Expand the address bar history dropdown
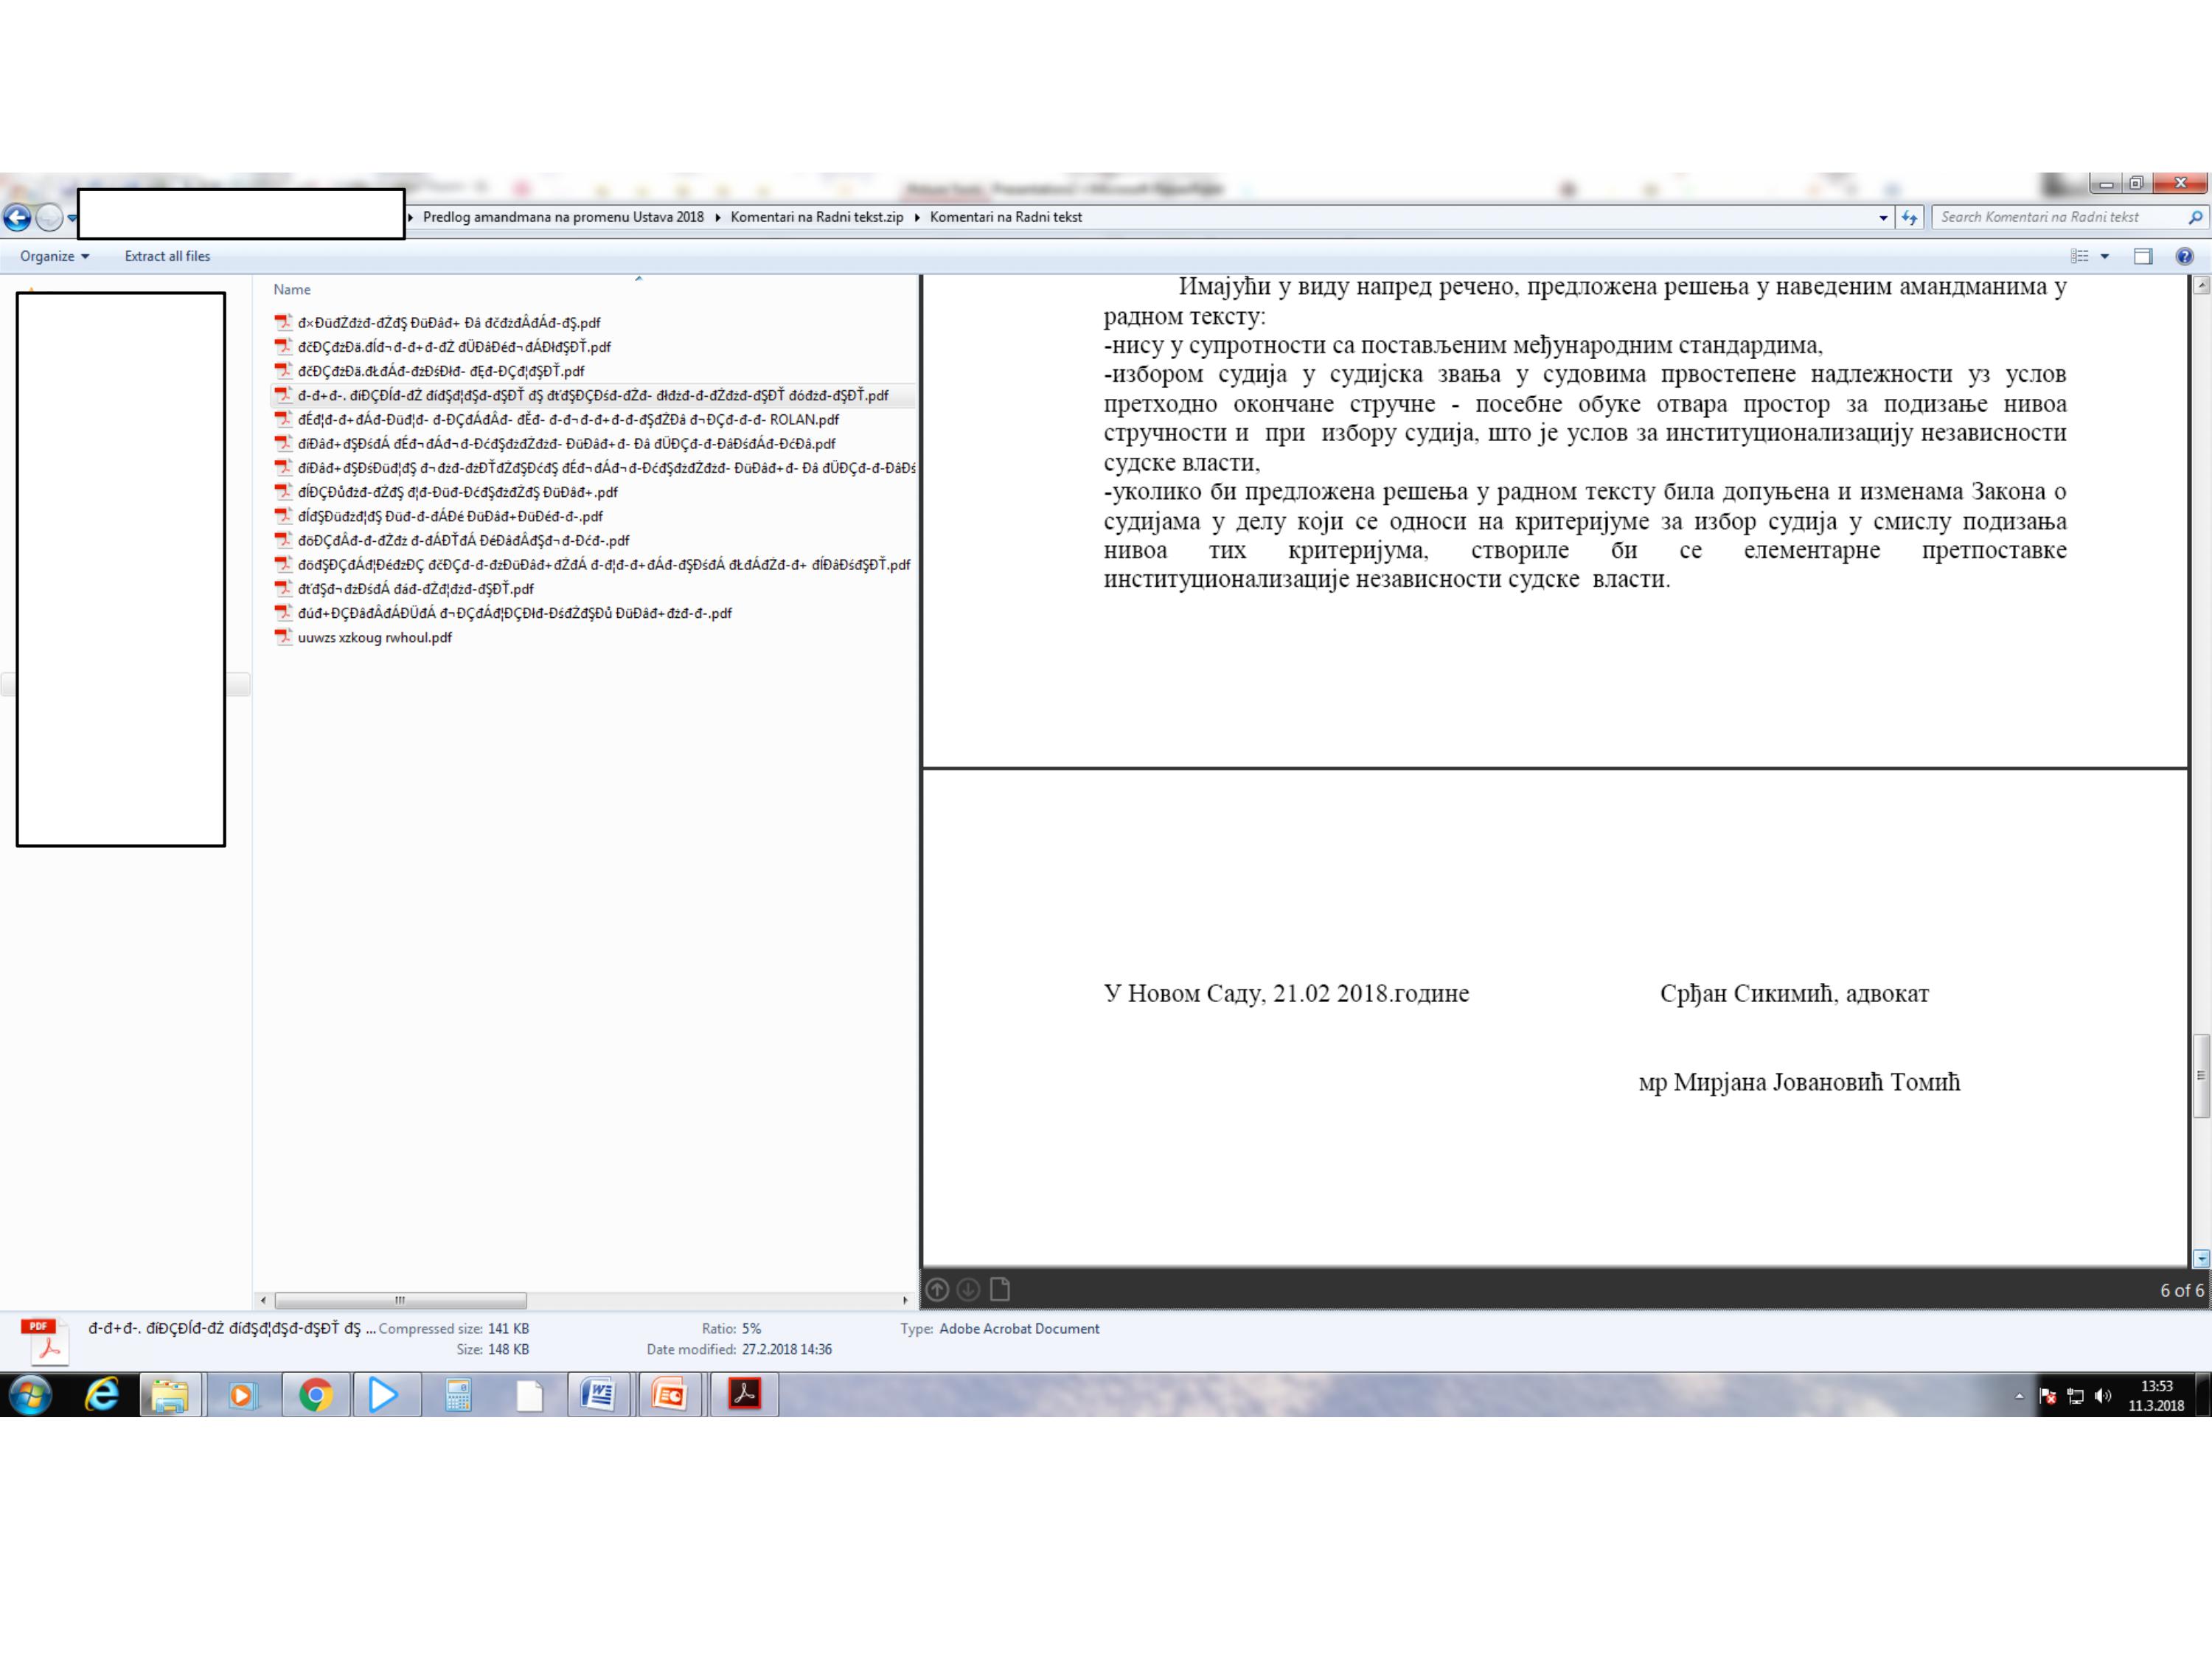The width and height of the screenshot is (2212, 1659). tap(1883, 217)
